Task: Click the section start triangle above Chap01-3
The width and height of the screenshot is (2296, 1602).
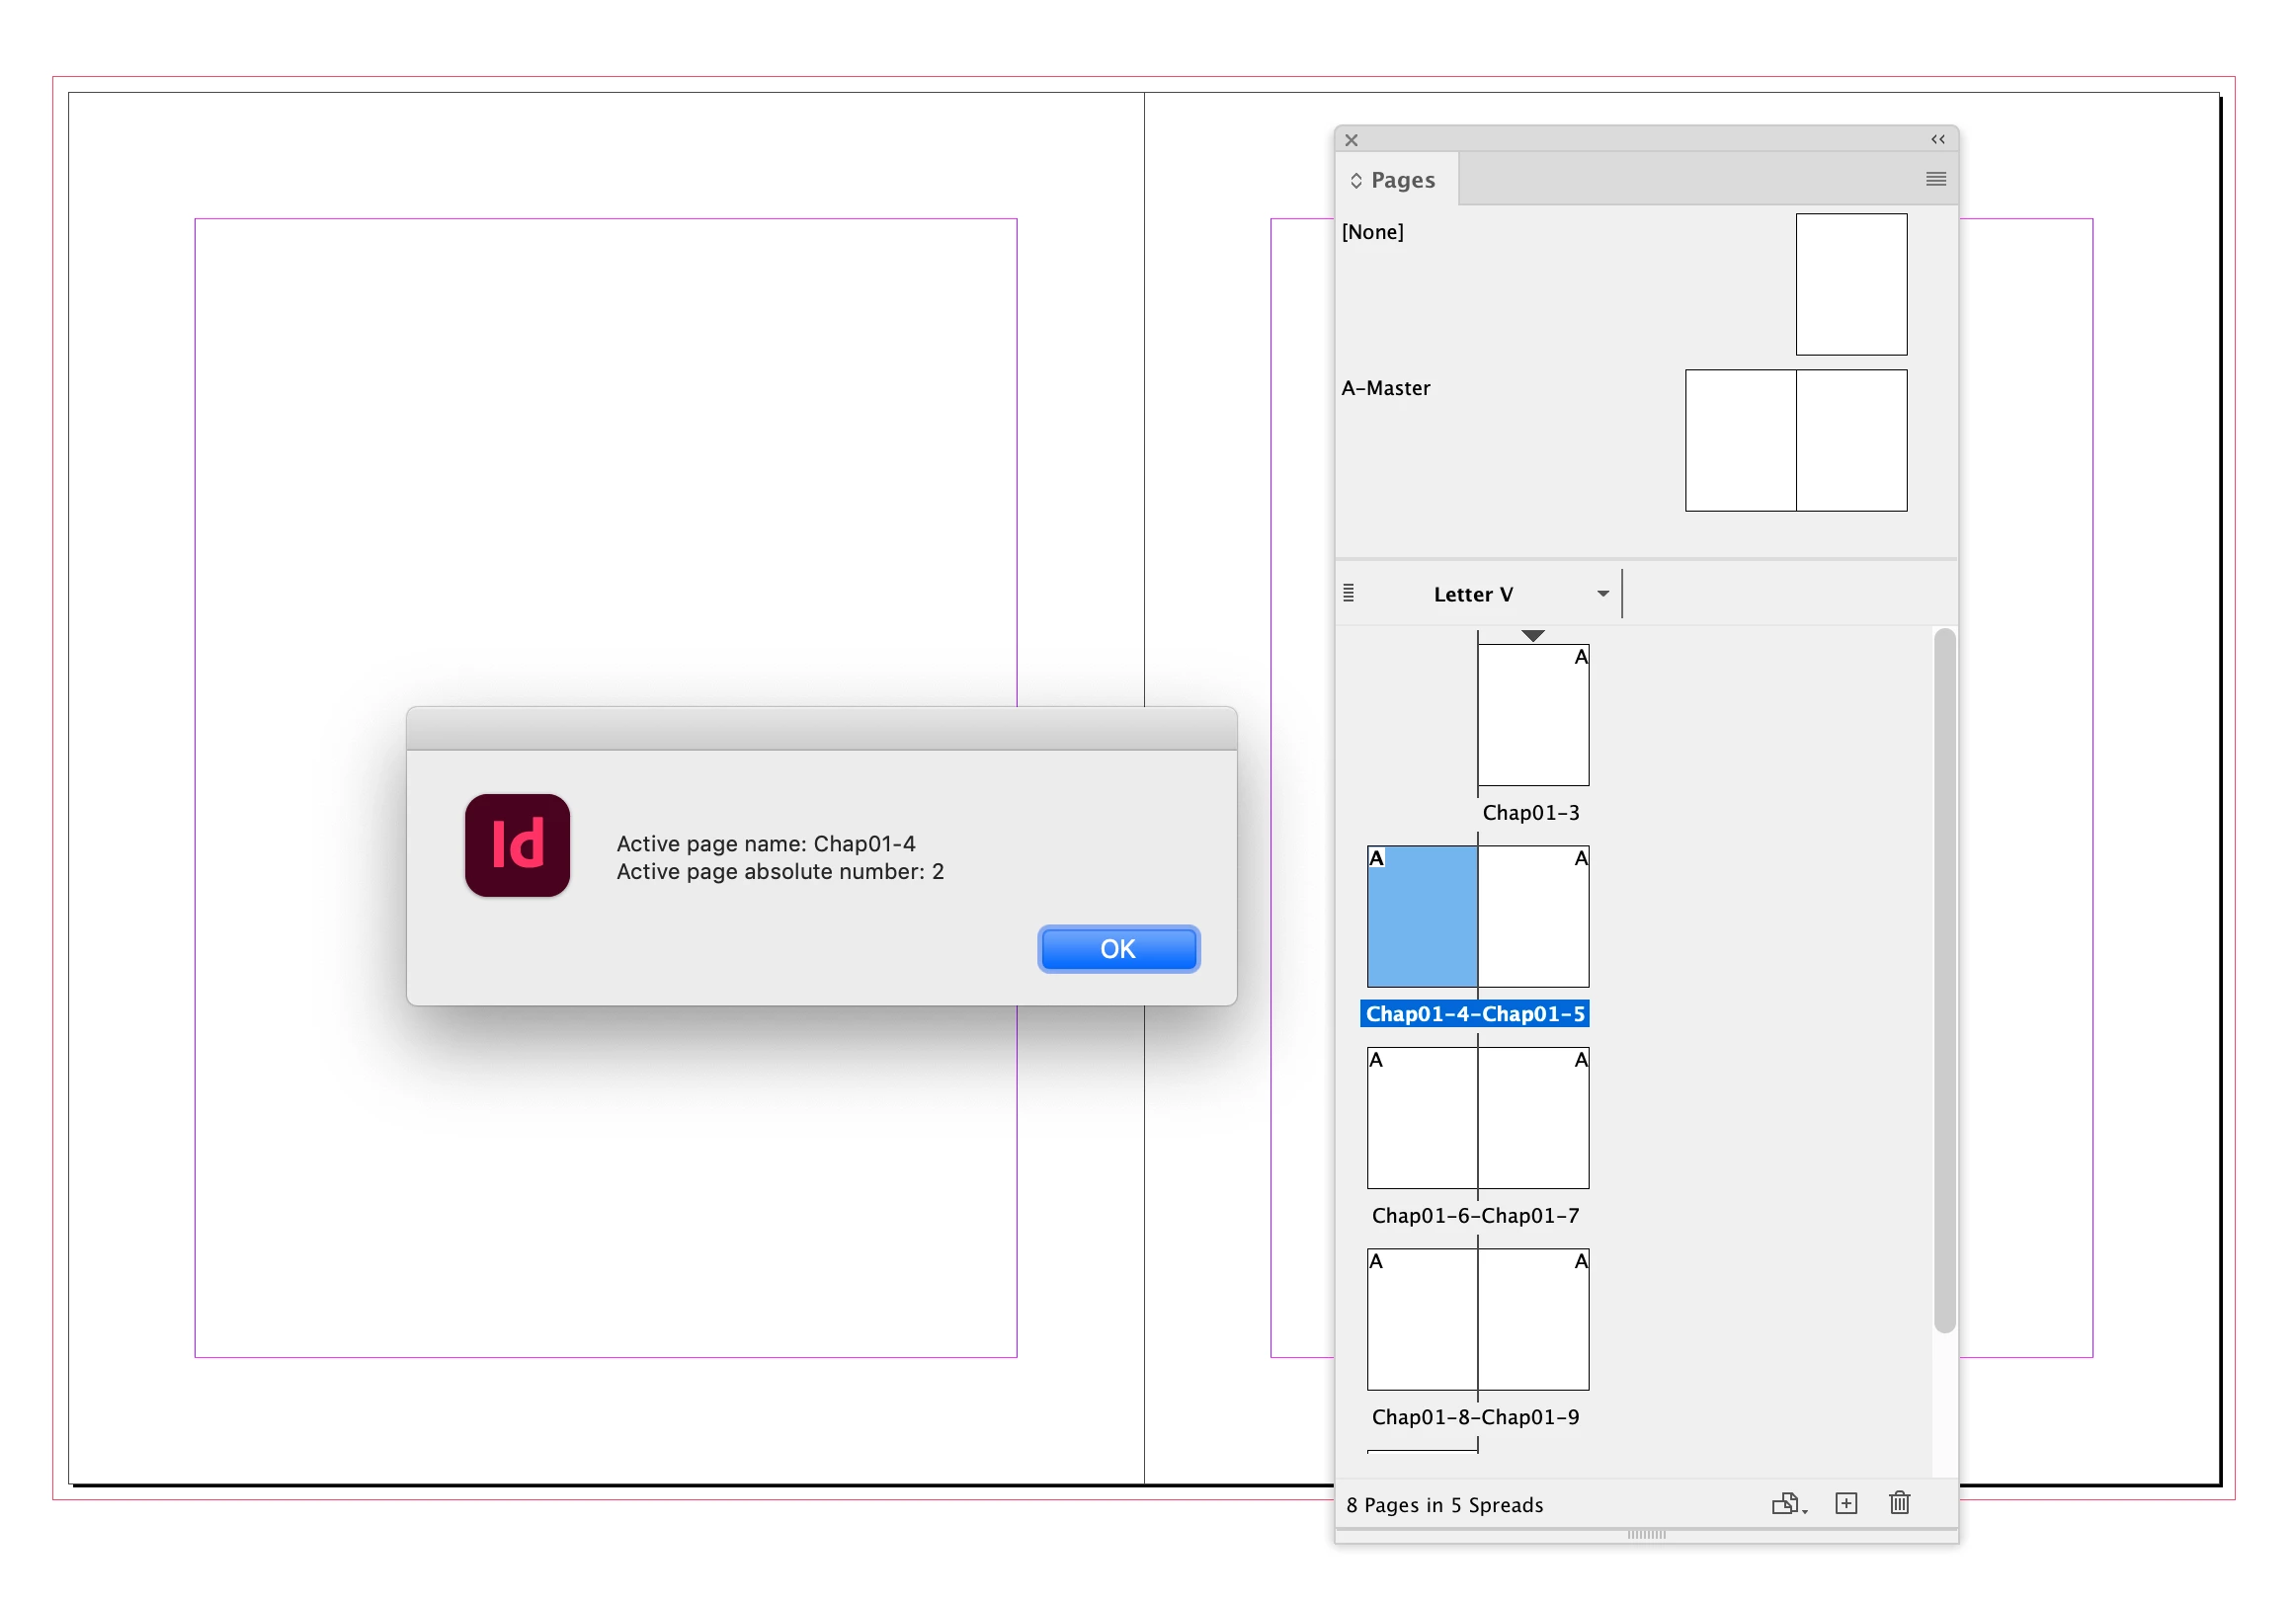Action: 1532,635
